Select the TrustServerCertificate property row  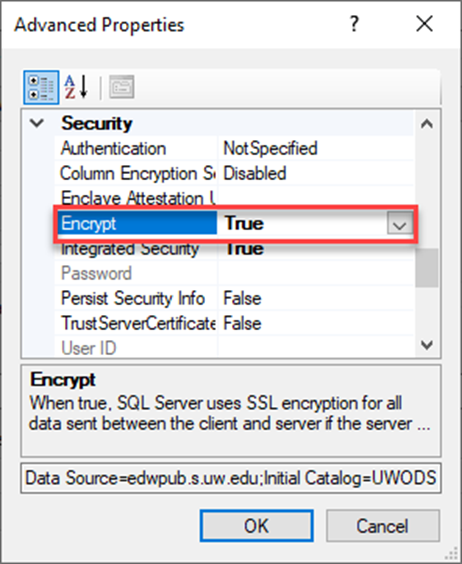234,323
